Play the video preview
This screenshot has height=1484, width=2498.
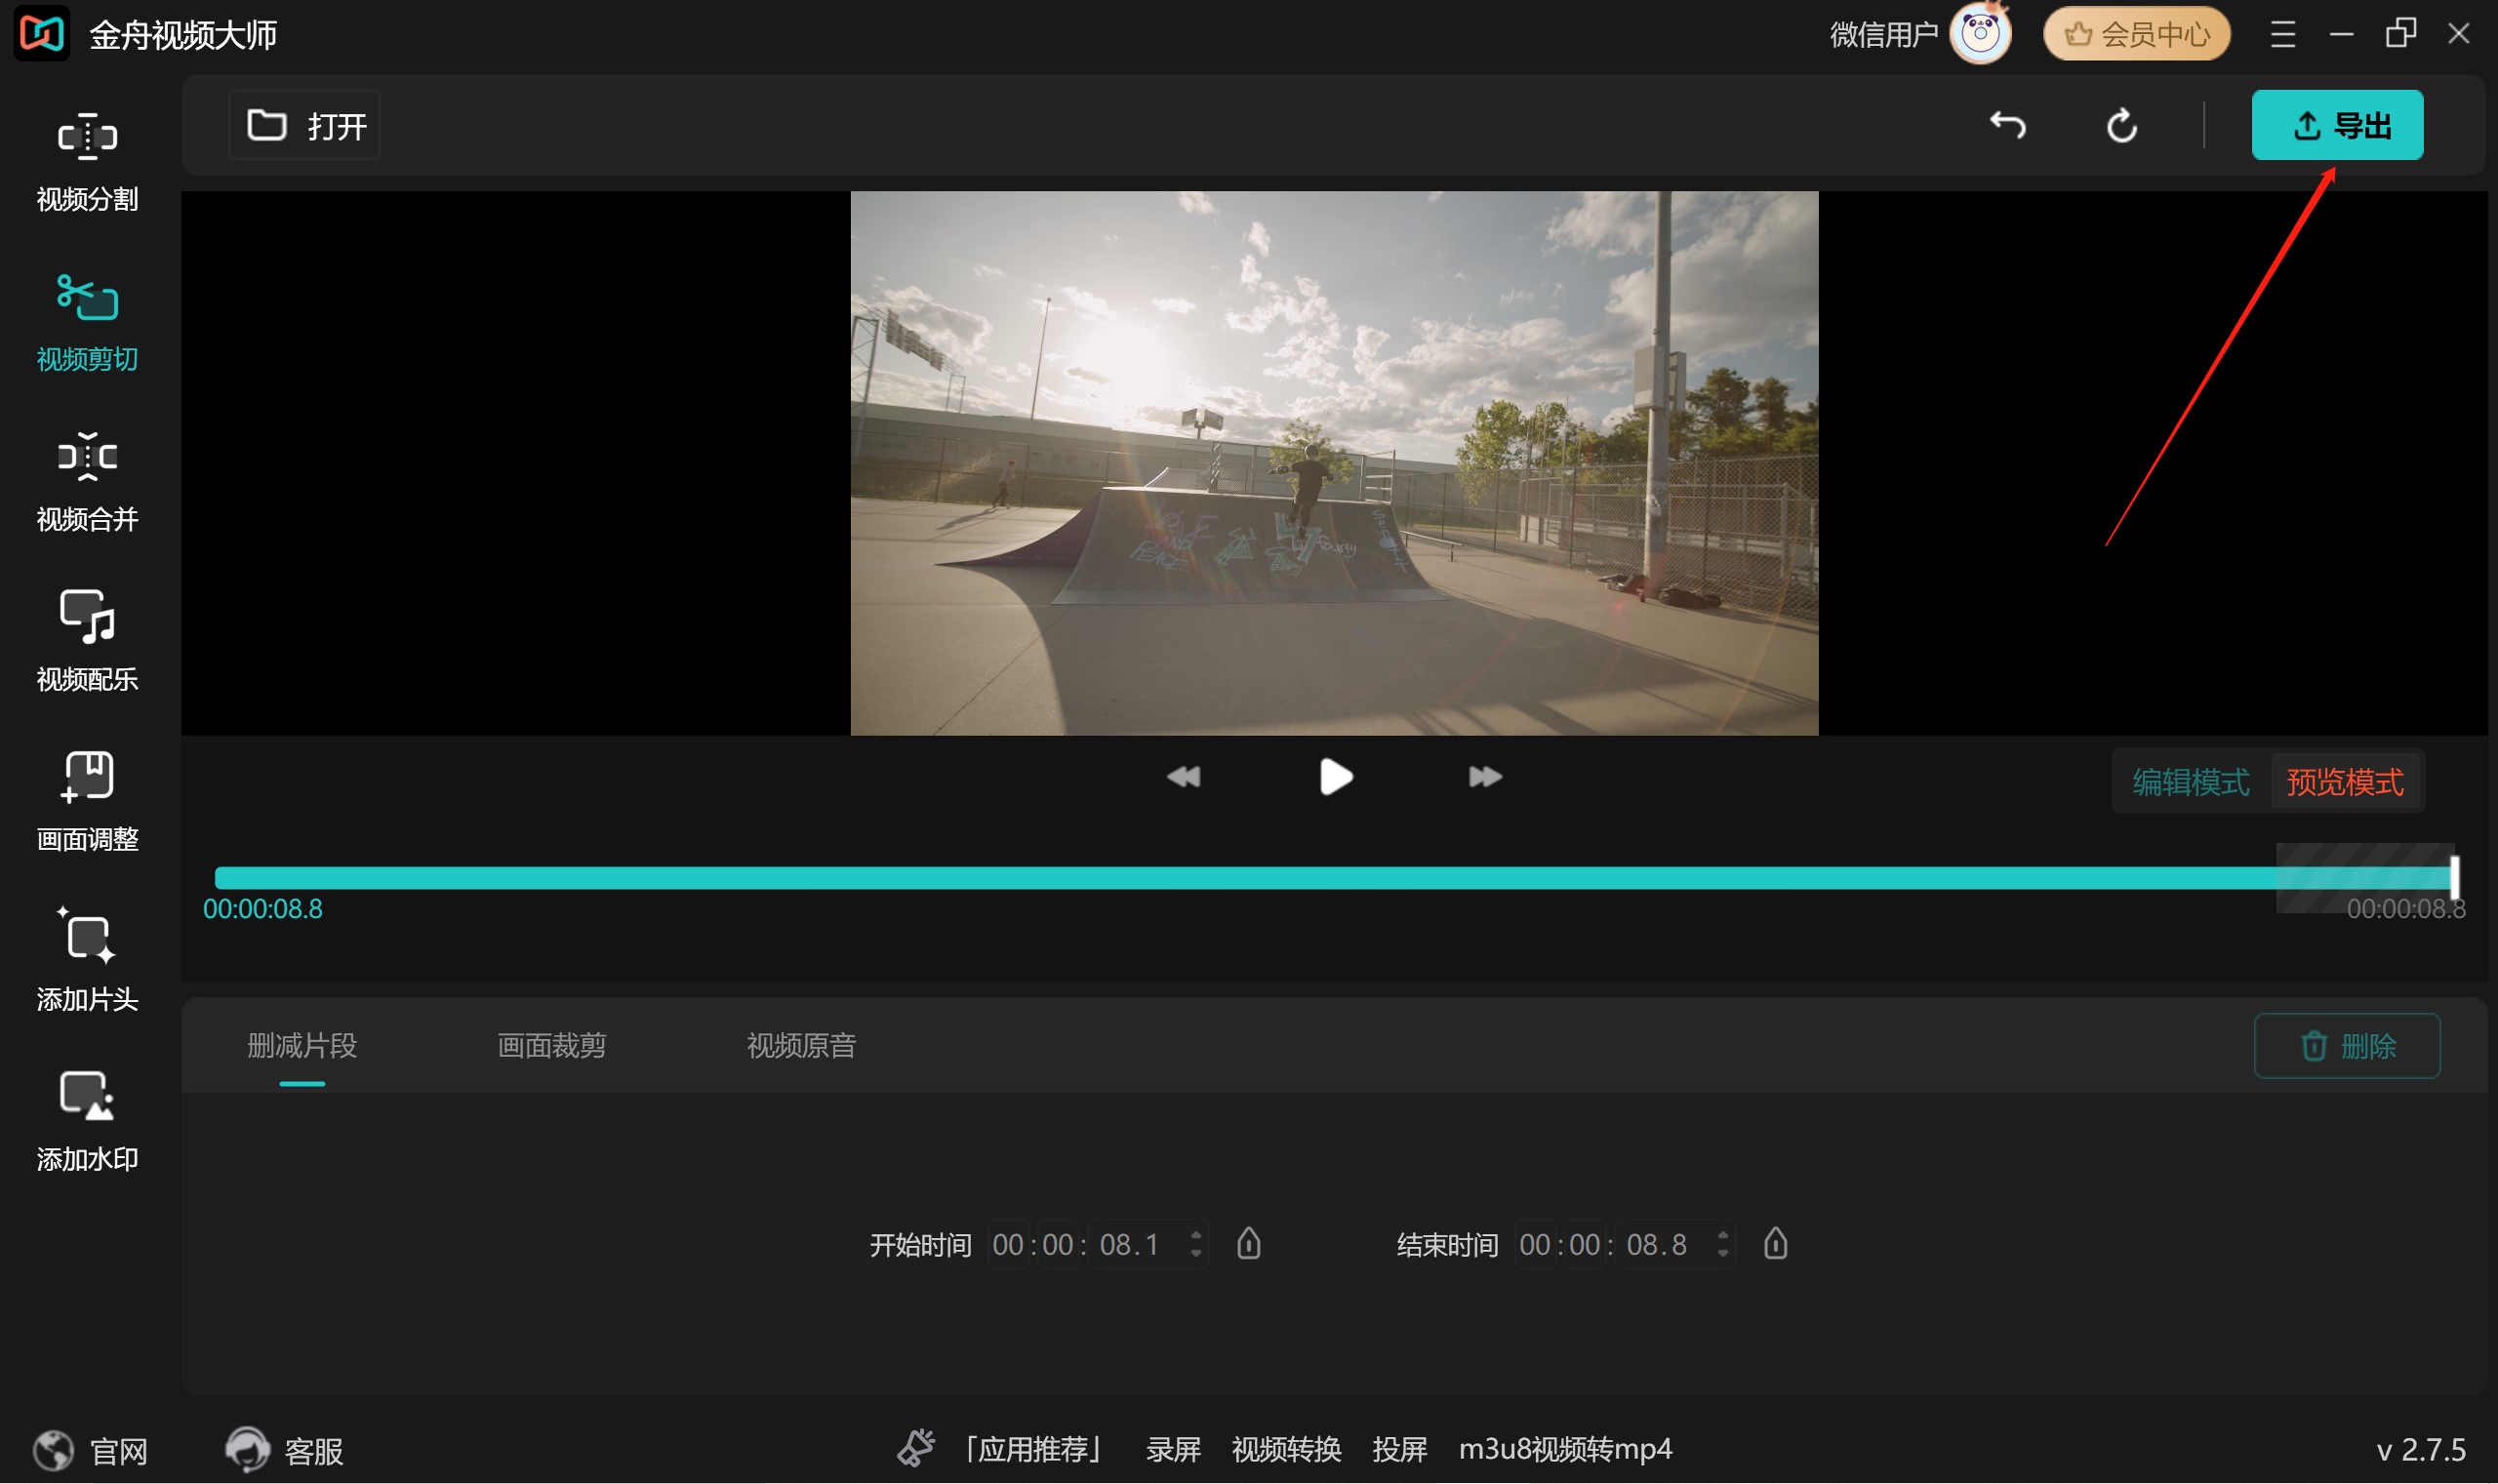coord(1335,777)
